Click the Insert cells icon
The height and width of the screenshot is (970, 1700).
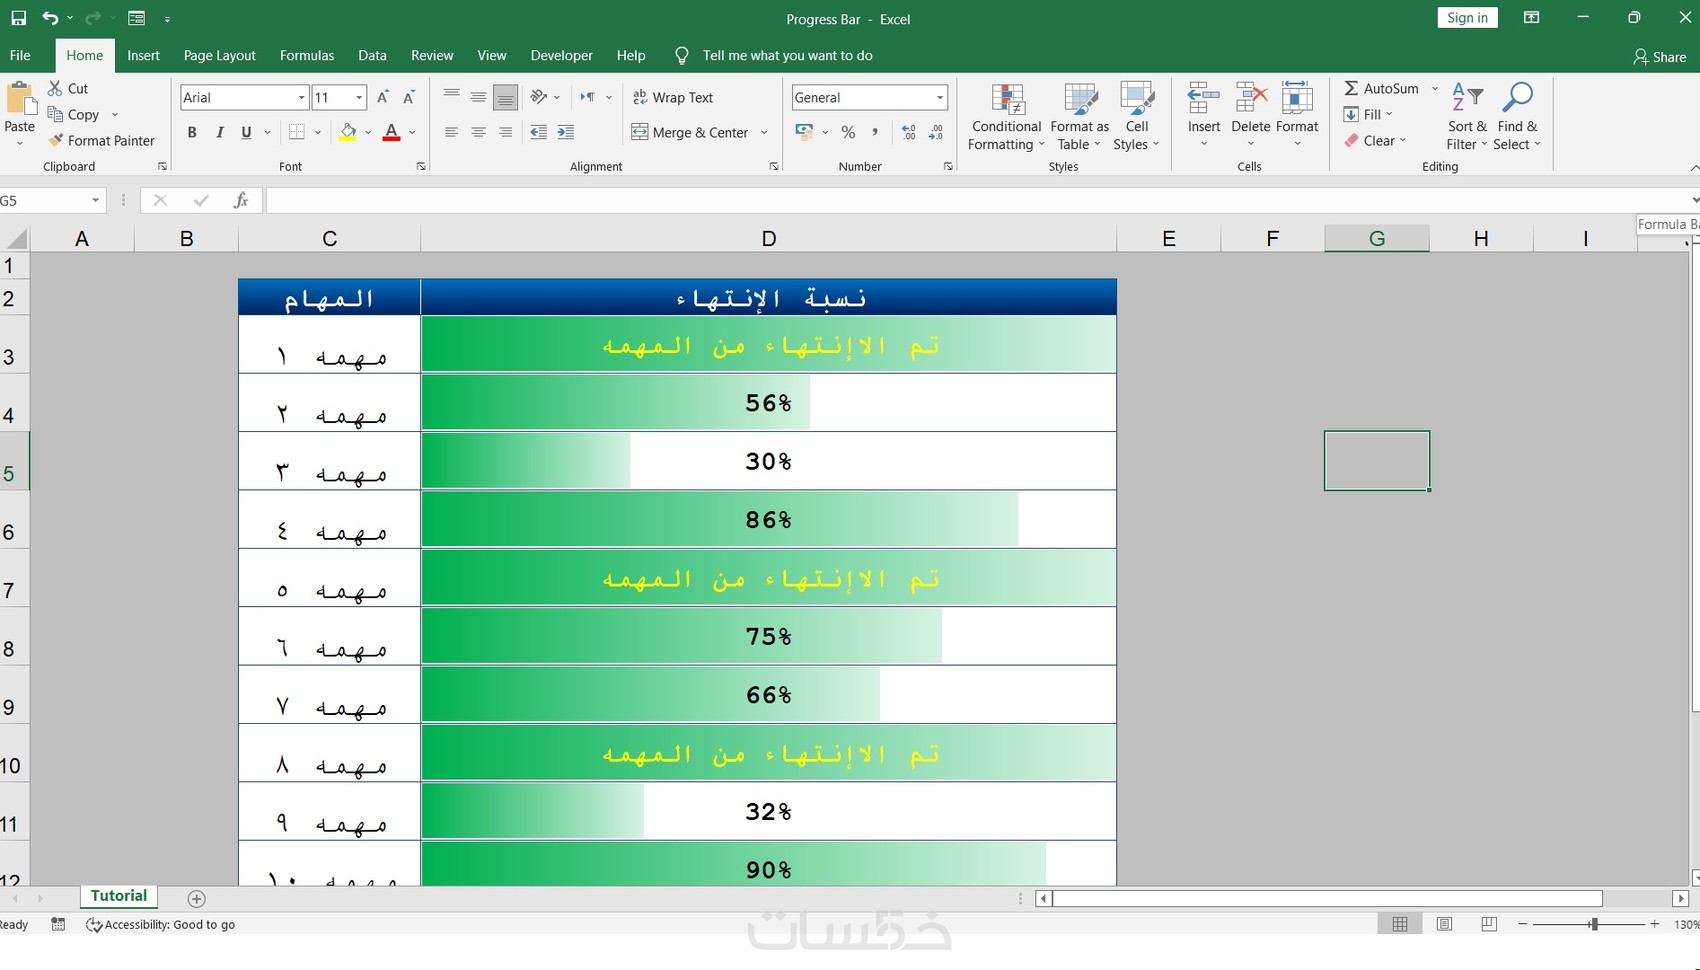tap(1203, 99)
